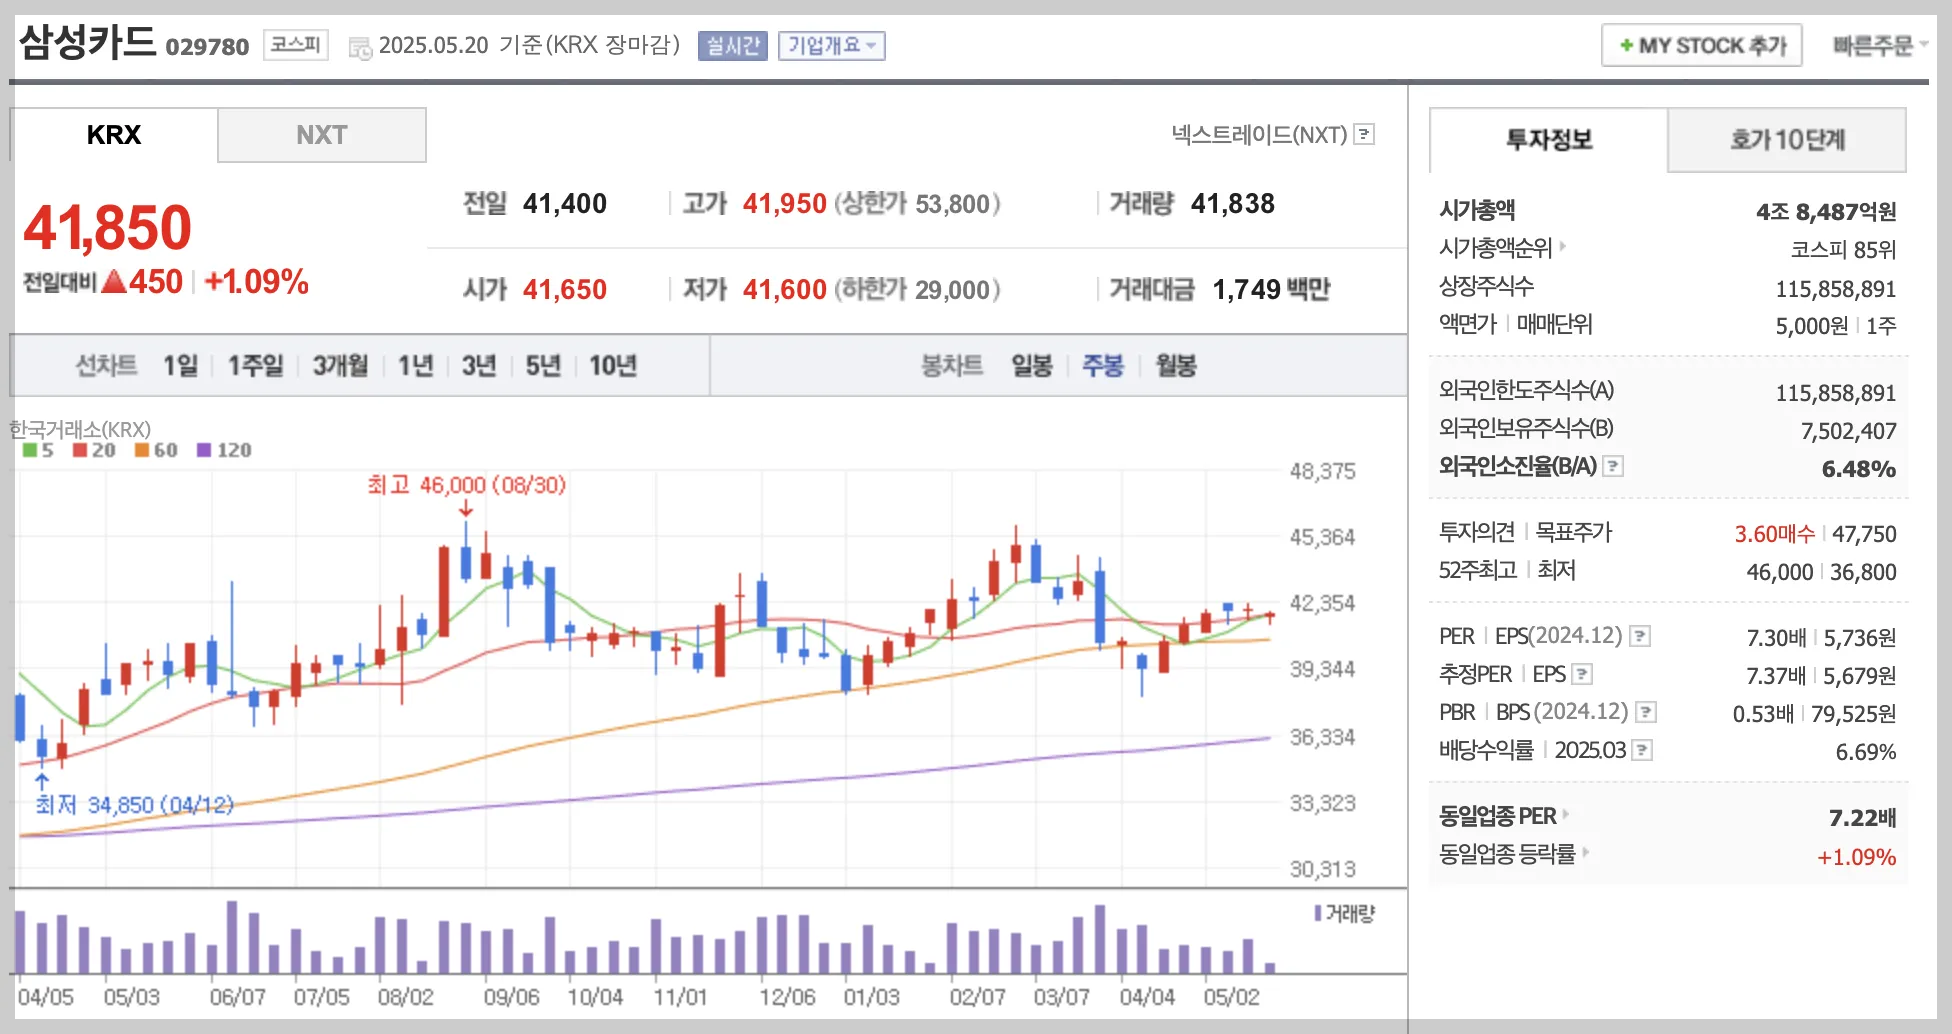
Task: Click the orange 60-day moving average swatch
Action: 142,450
